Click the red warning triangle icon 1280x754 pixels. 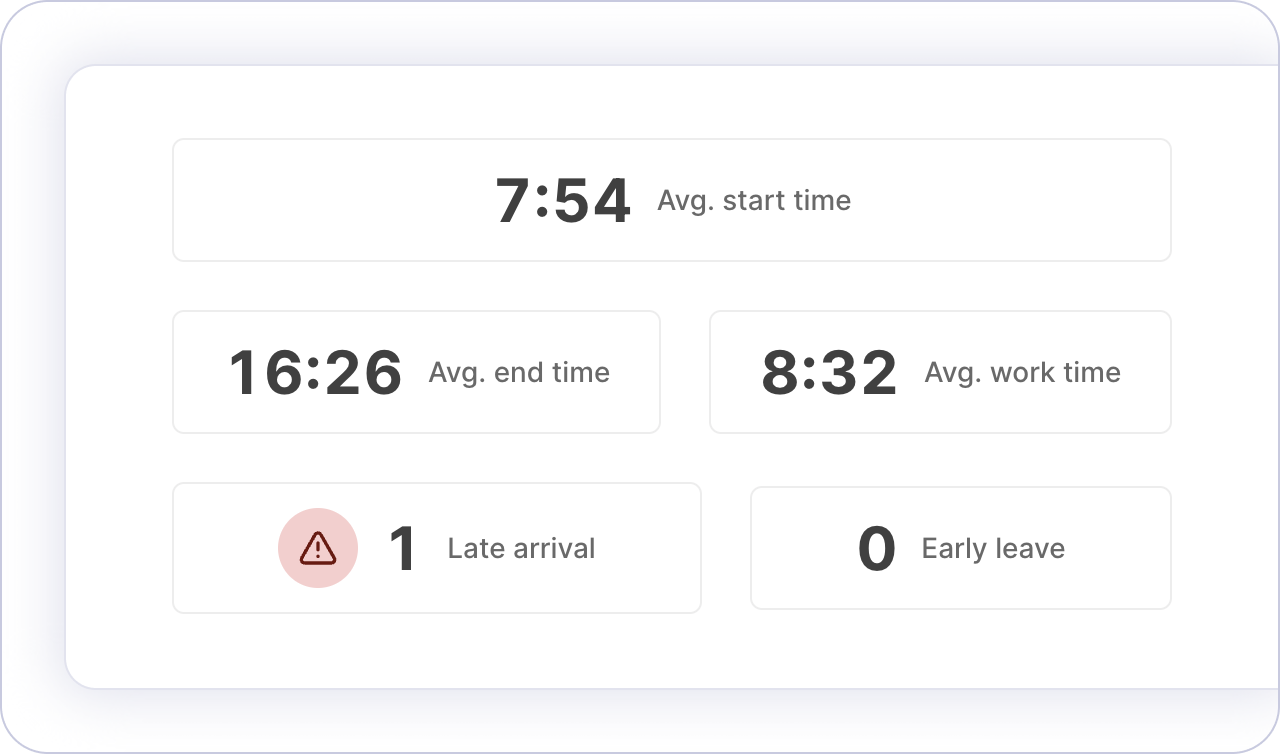318,547
